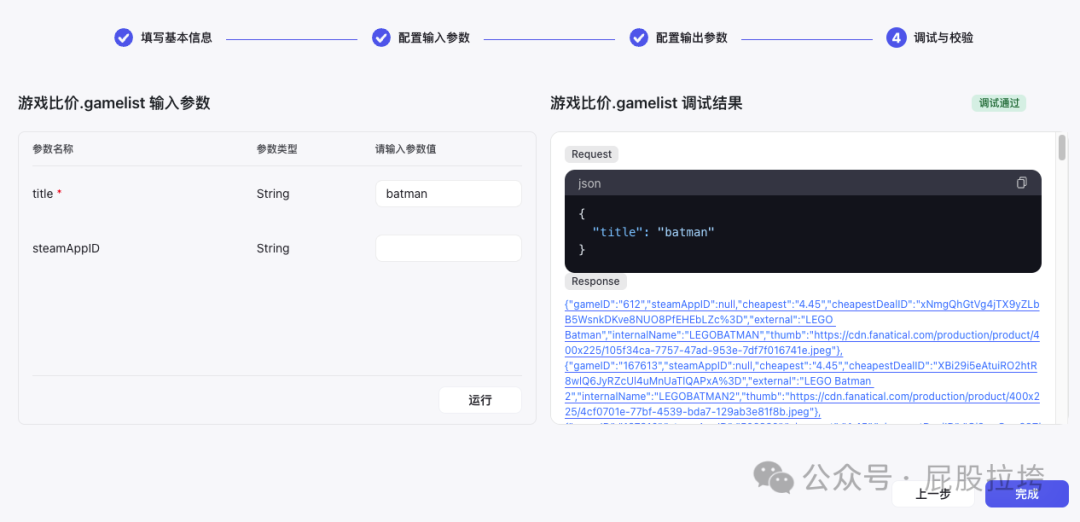Click the 参数名称 column header
The width and height of the screenshot is (1080, 522).
pyautogui.click(x=53, y=148)
